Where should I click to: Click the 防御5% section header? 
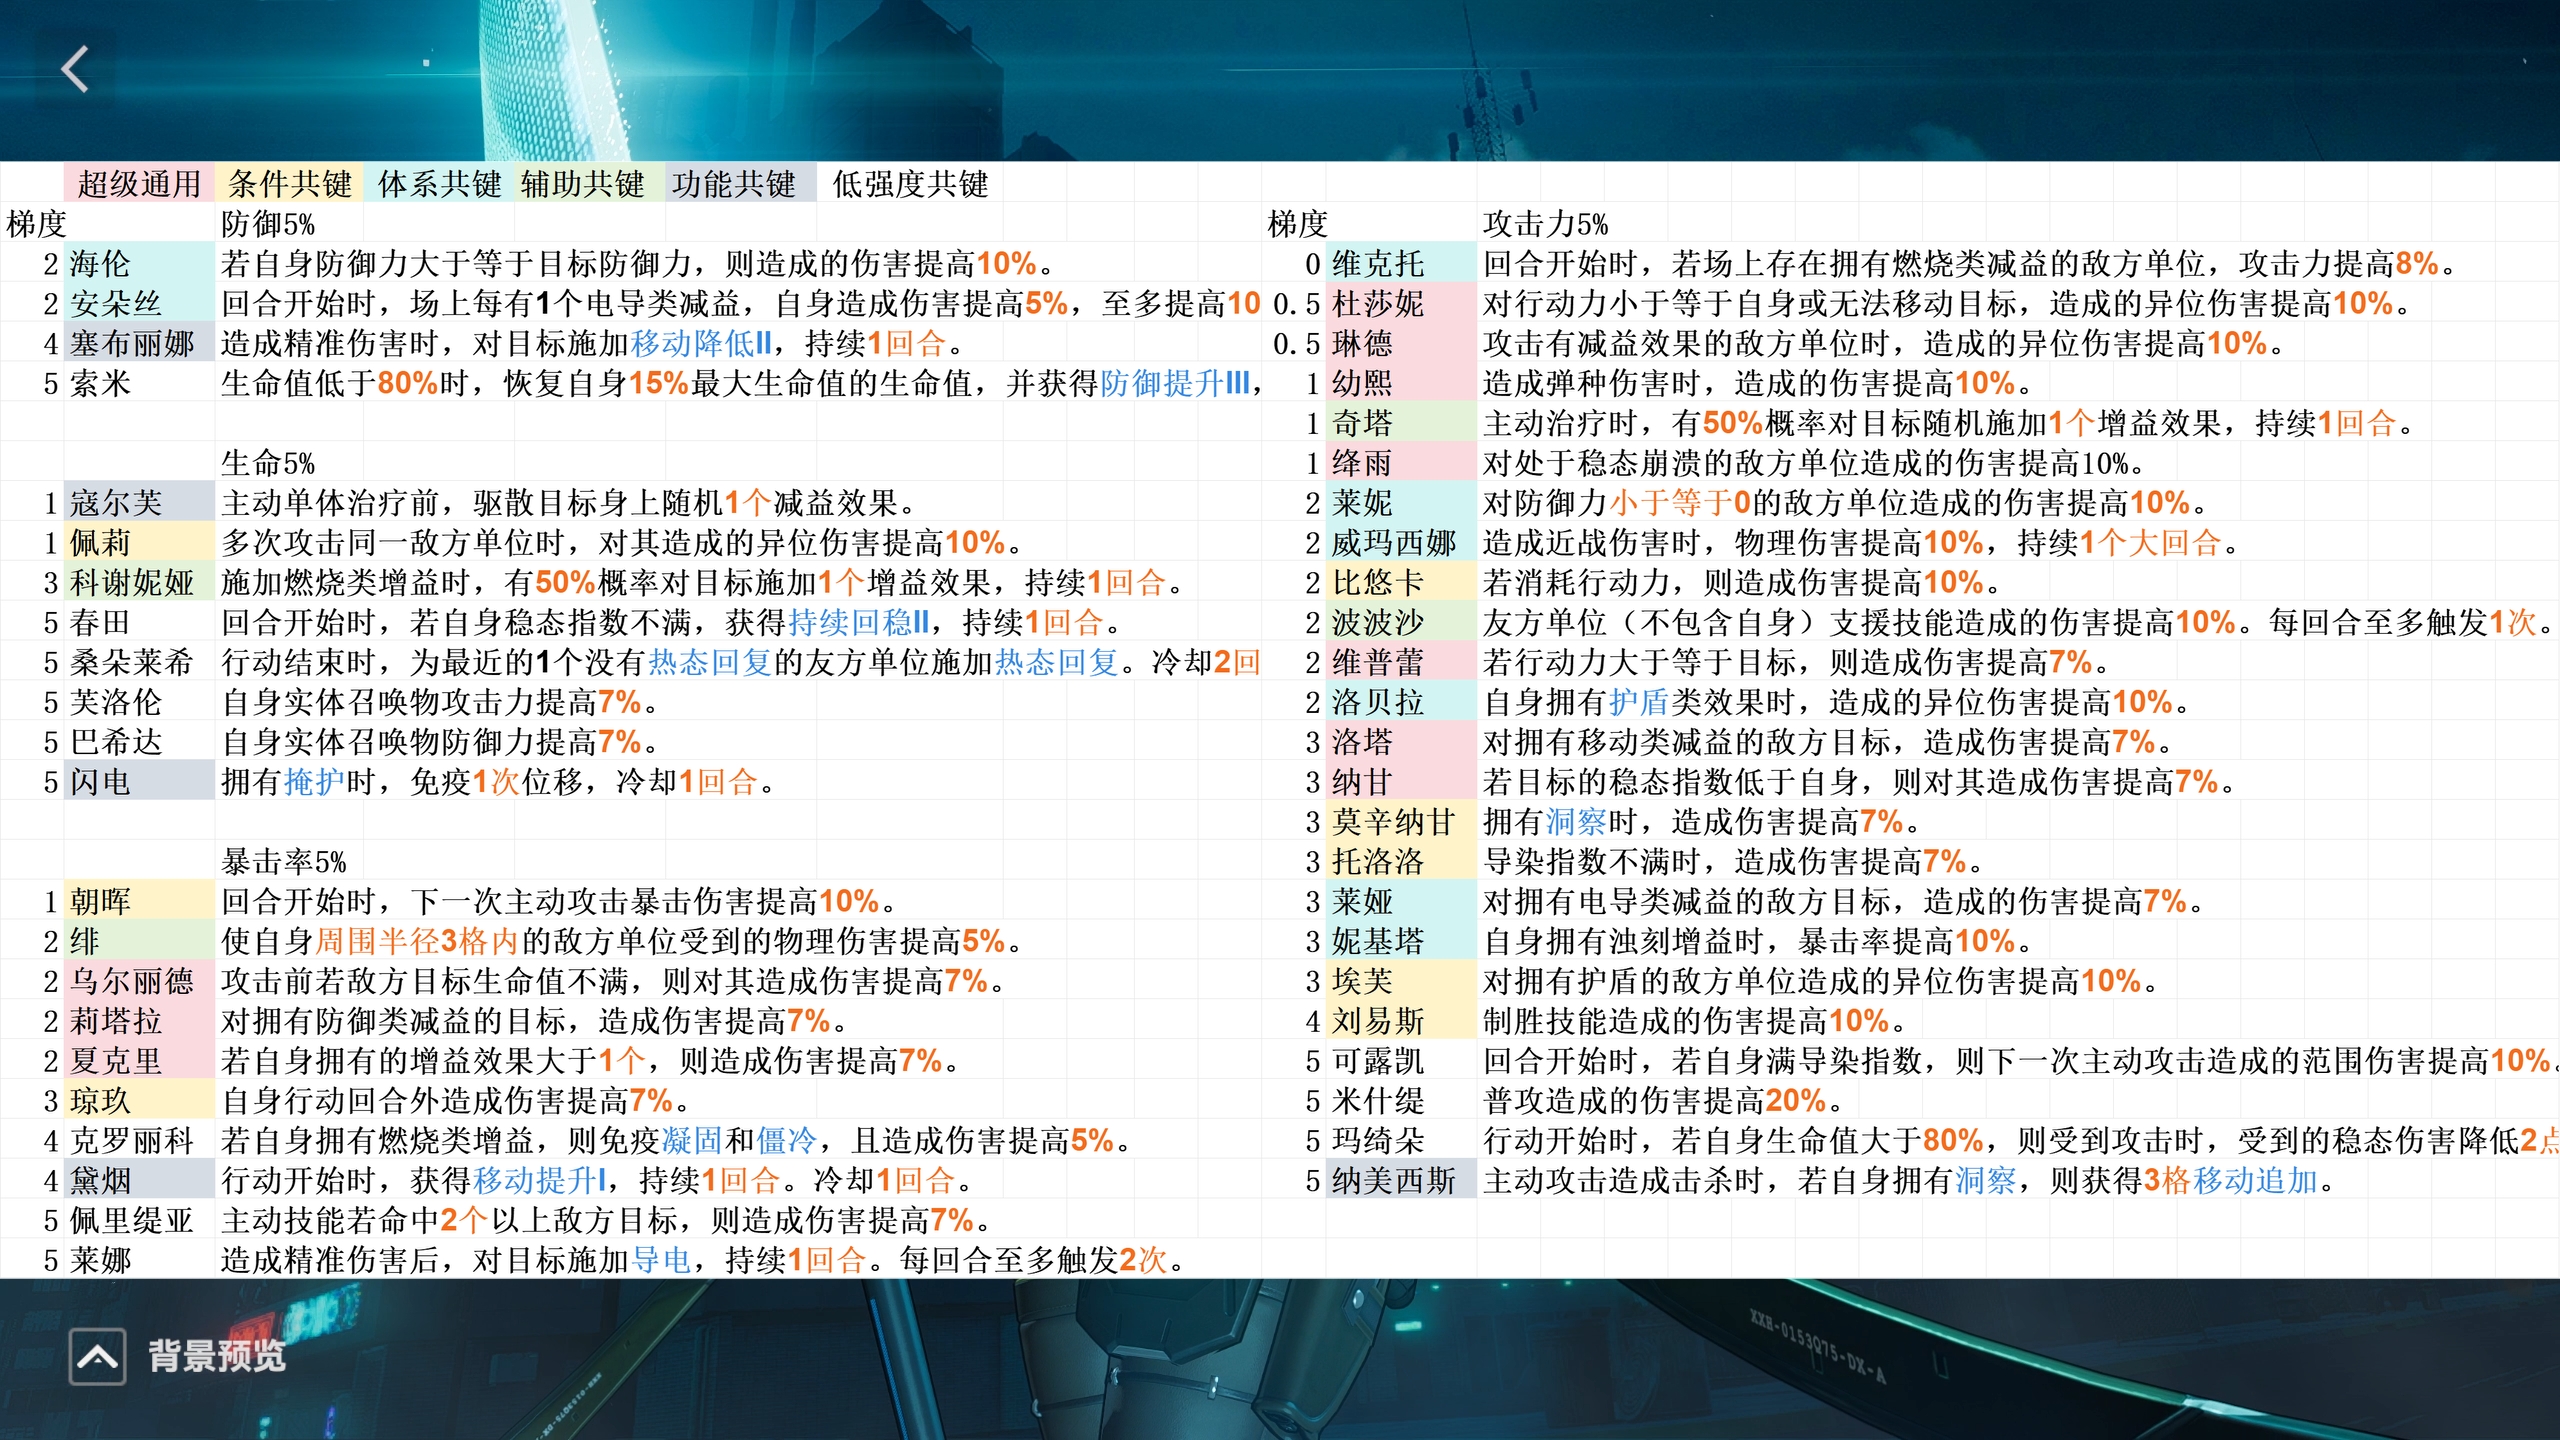(267, 224)
